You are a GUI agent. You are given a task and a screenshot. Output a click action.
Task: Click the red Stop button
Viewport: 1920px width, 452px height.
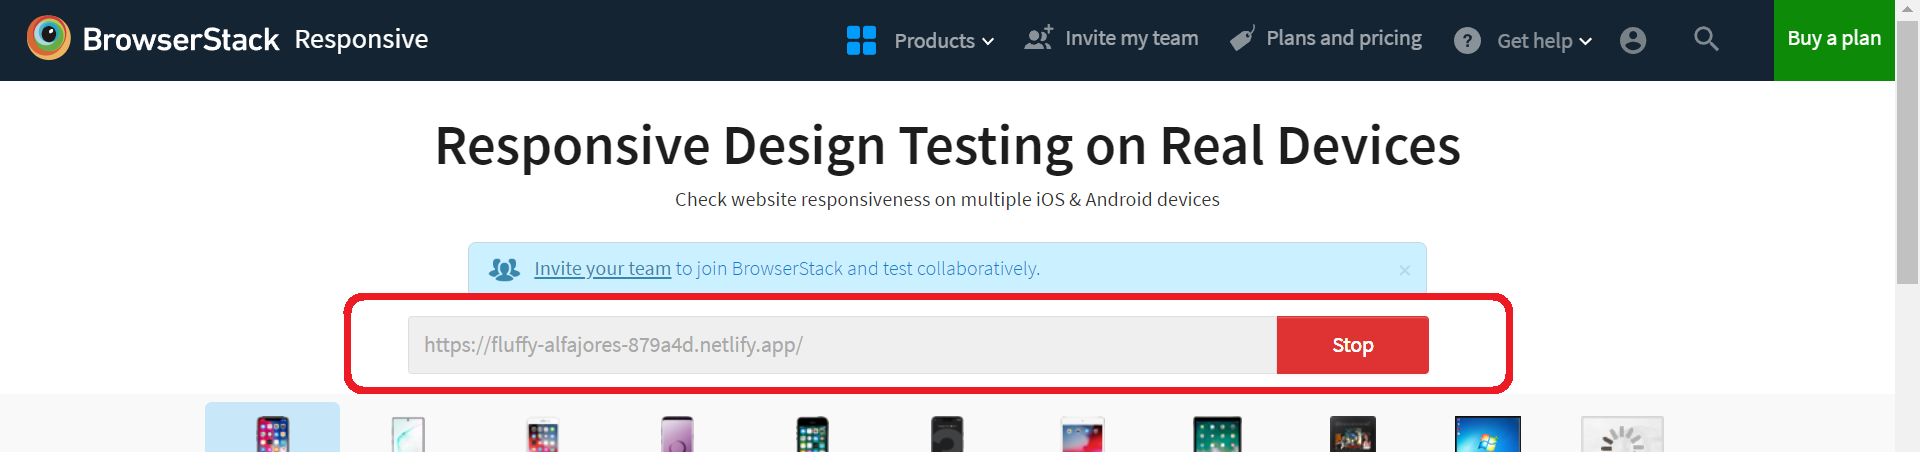pos(1352,345)
